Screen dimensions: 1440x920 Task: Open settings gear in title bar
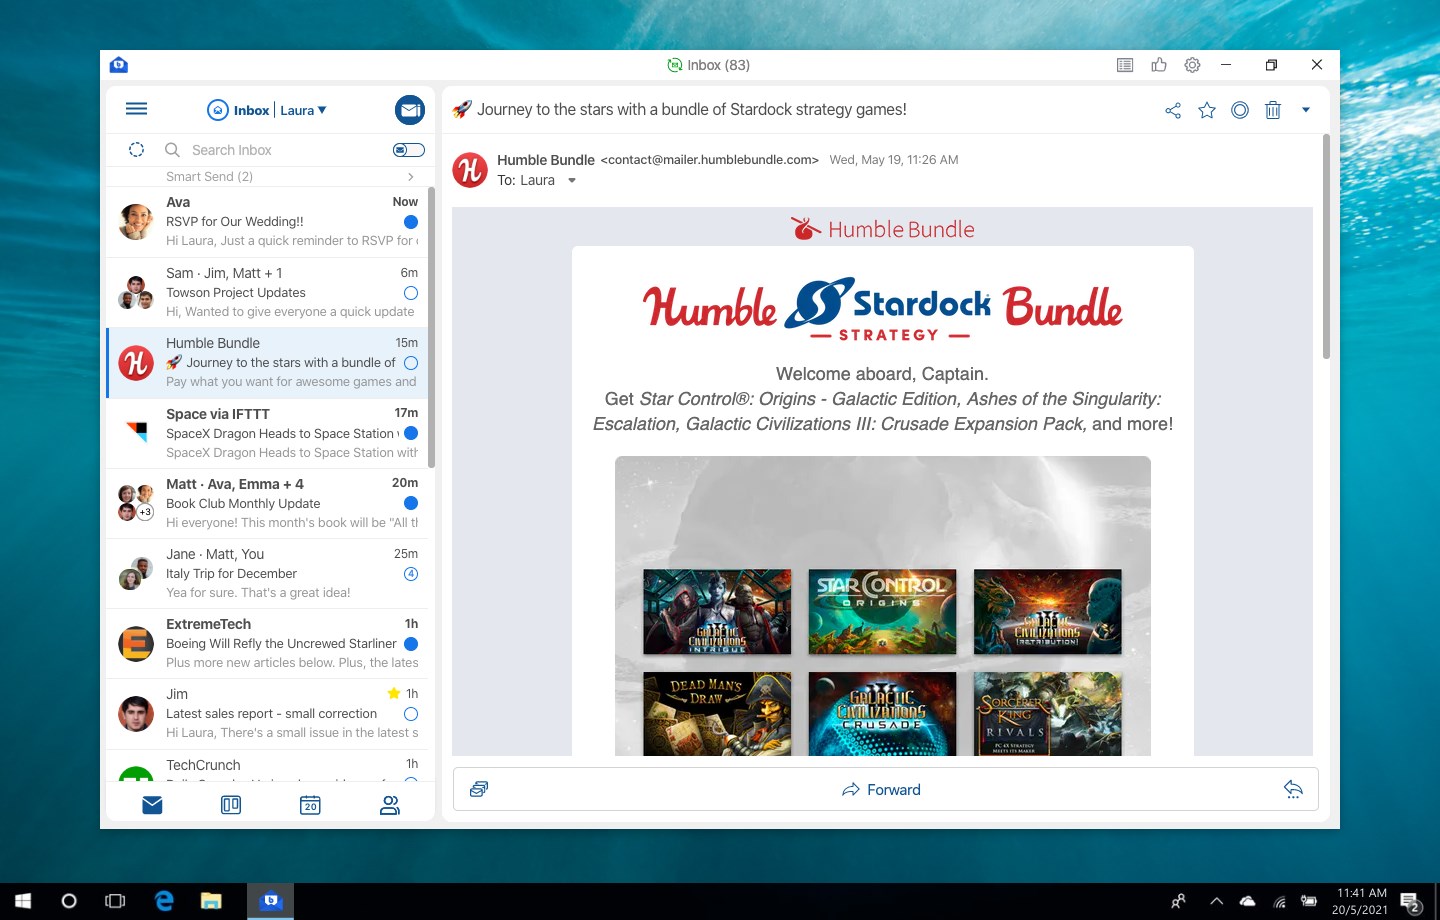(1192, 65)
